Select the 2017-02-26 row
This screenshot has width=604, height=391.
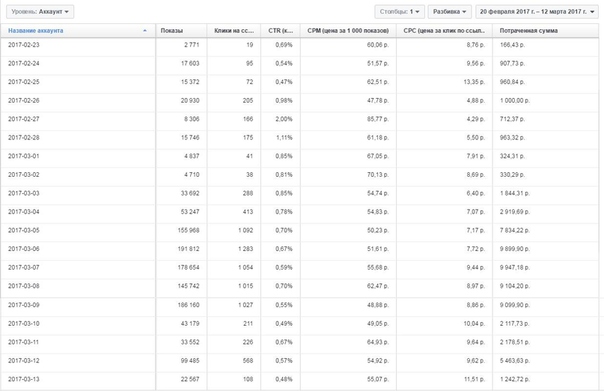300,101
